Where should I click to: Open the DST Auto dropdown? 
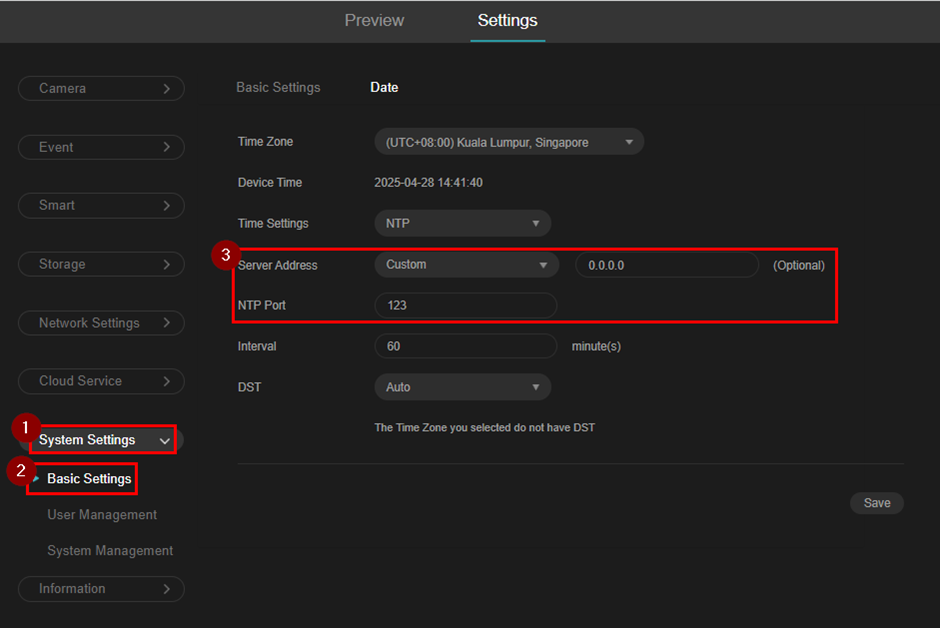[462, 387]
